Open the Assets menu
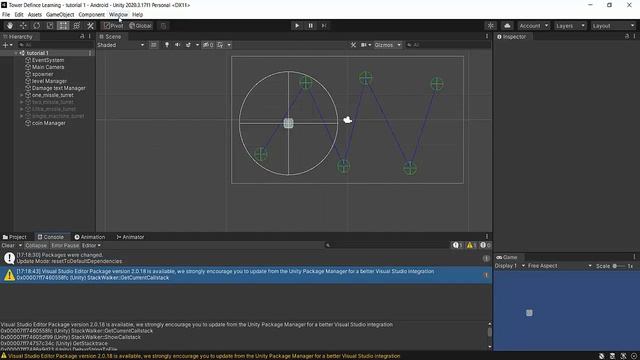 point(35,14)
